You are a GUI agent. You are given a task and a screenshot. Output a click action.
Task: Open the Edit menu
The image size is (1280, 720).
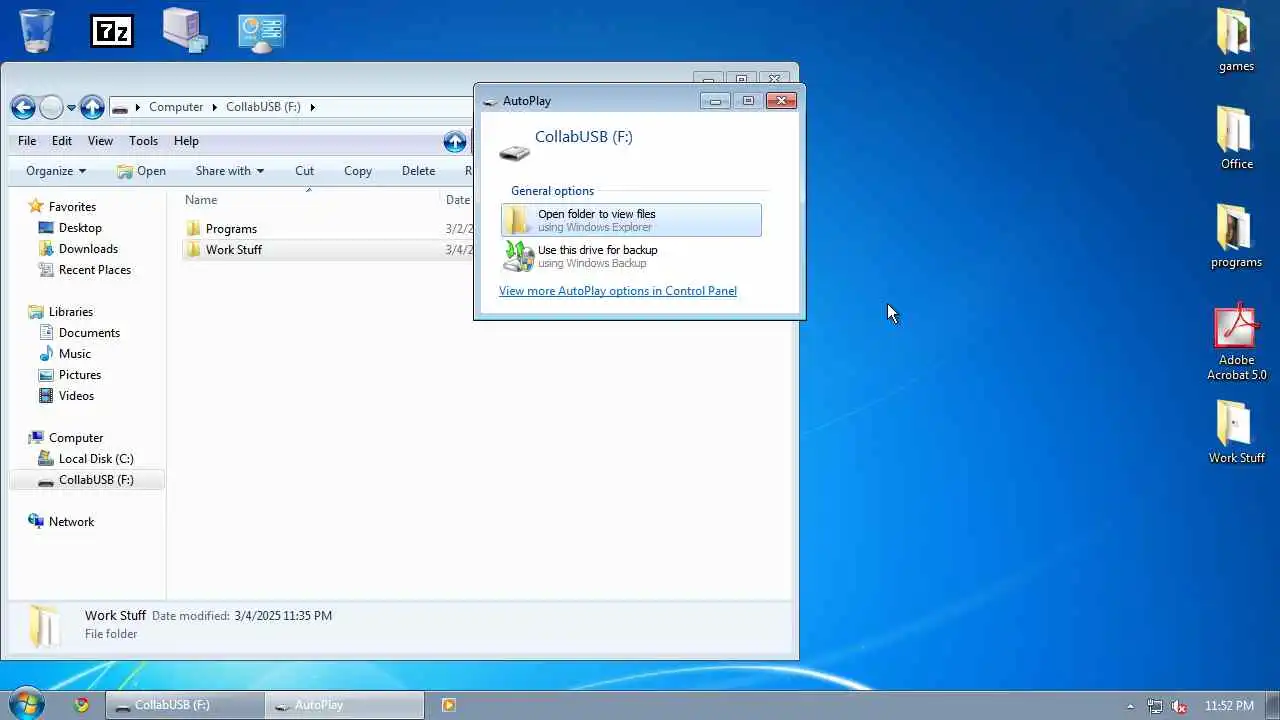pos(62,141)
